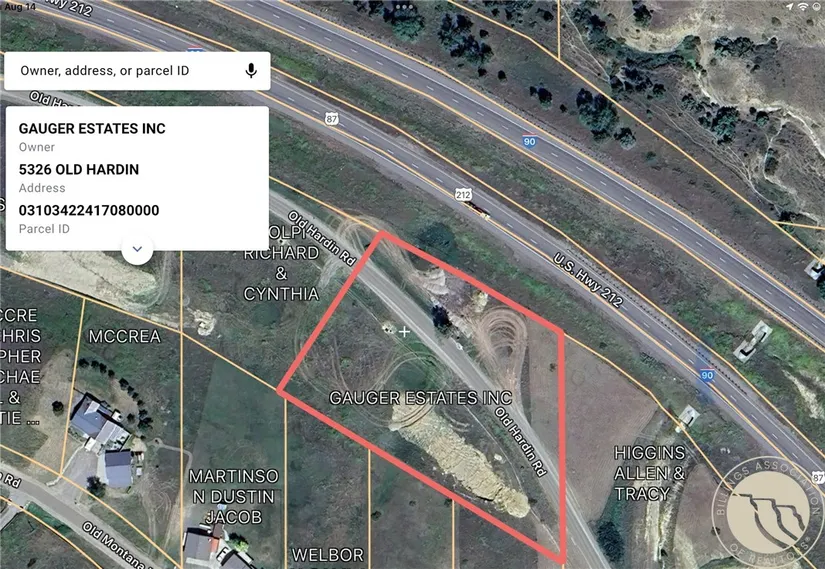
Task: Tap the white crosshair marker in parcel
Action: pyautogui.click(x=404, y=332)
